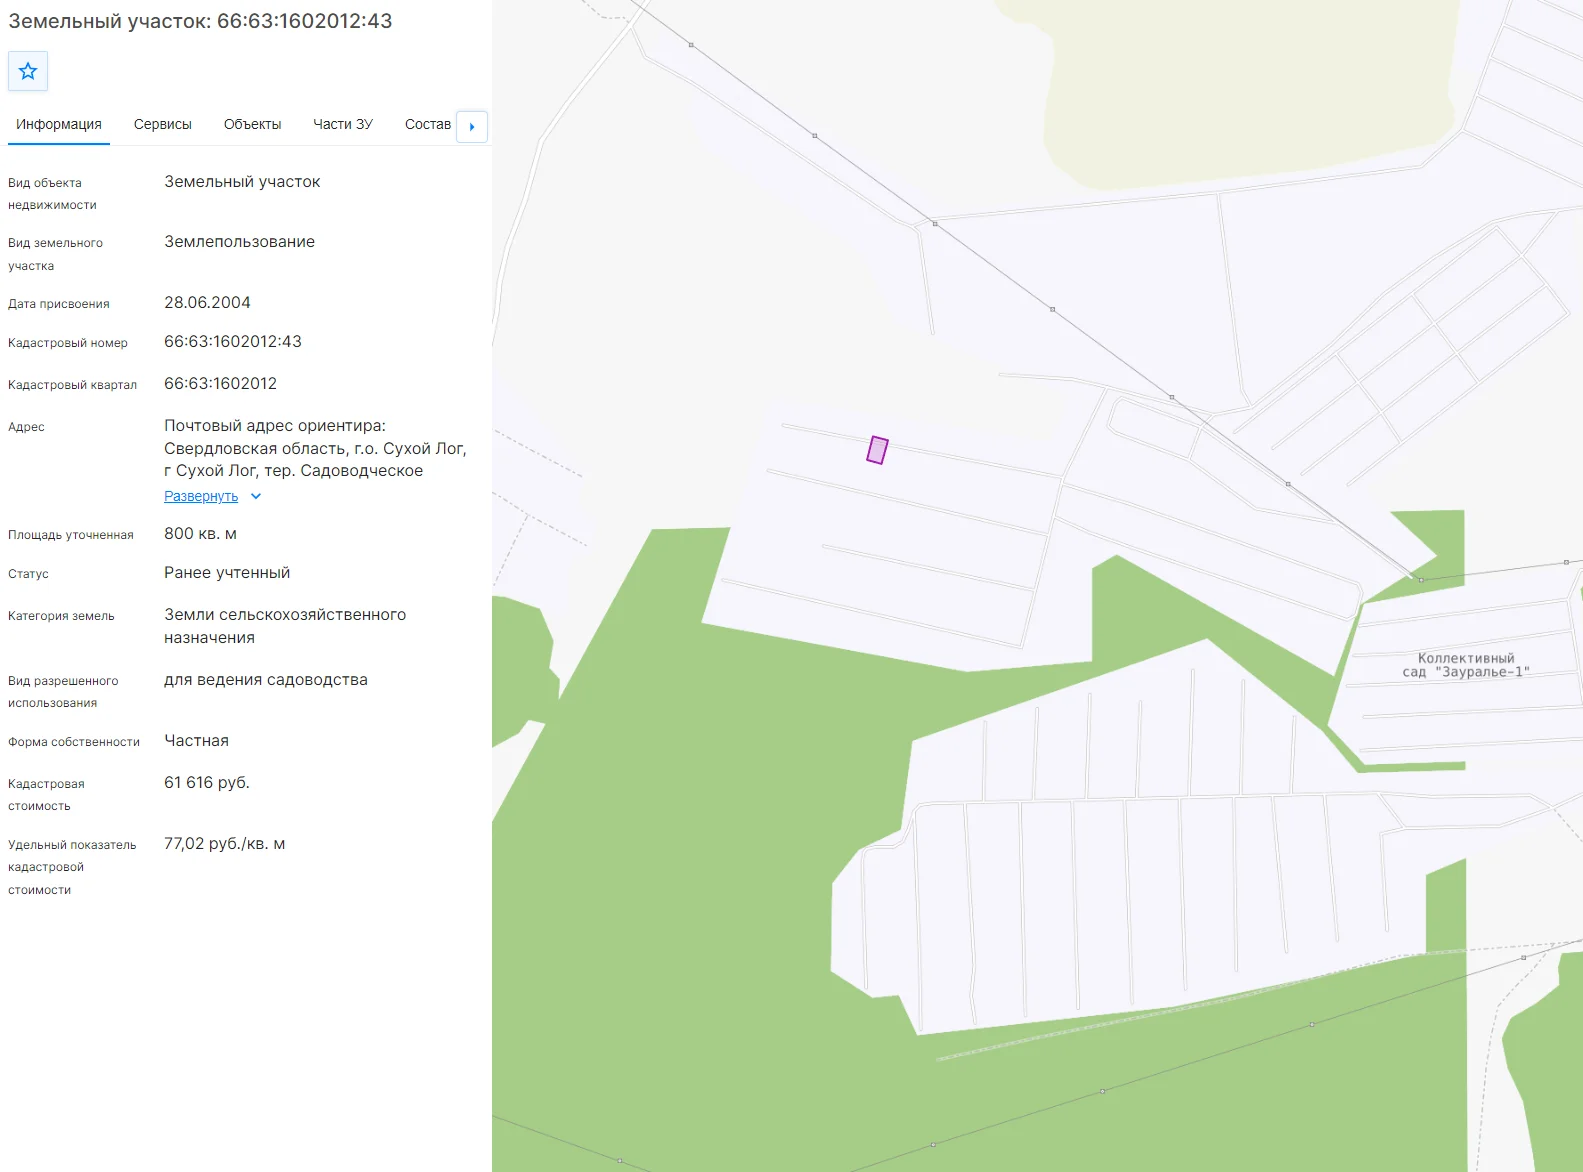Click cadastral number value 66:63:1602012:43
1583x1172 pixels.
233,342
